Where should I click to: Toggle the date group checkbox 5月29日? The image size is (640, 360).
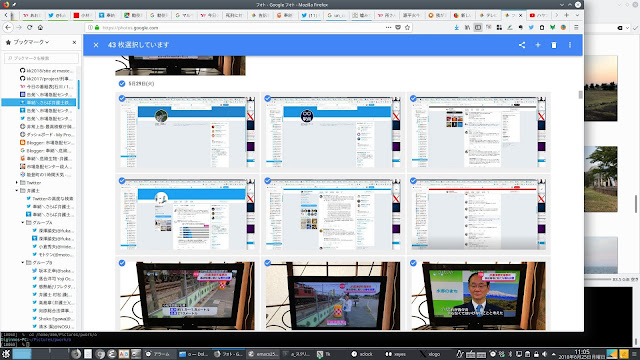[122, 84]
